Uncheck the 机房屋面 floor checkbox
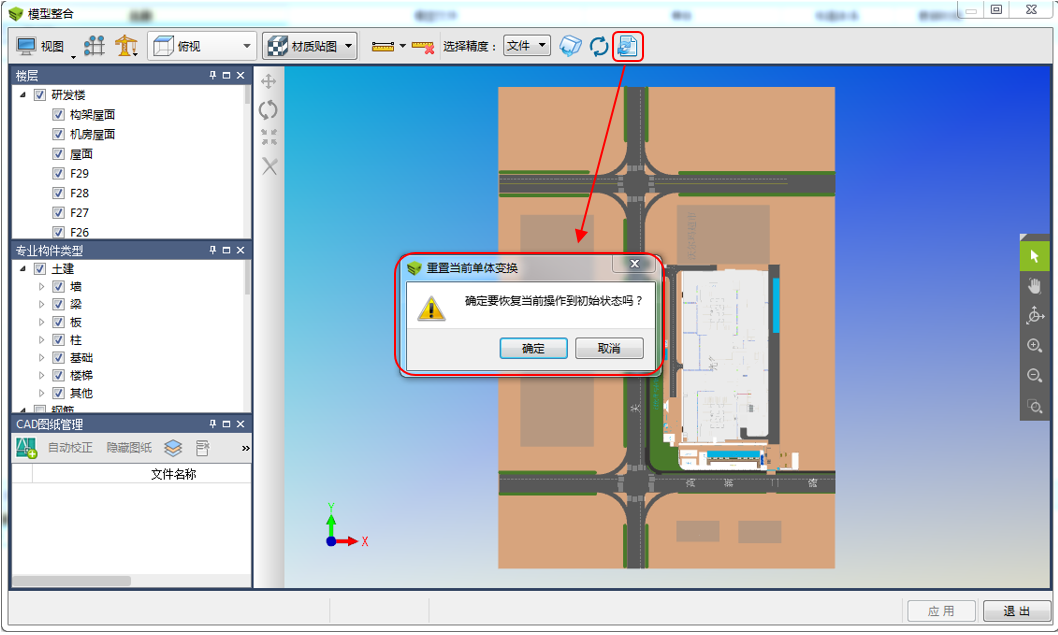 pyautogui.click(x=59, y=134)
